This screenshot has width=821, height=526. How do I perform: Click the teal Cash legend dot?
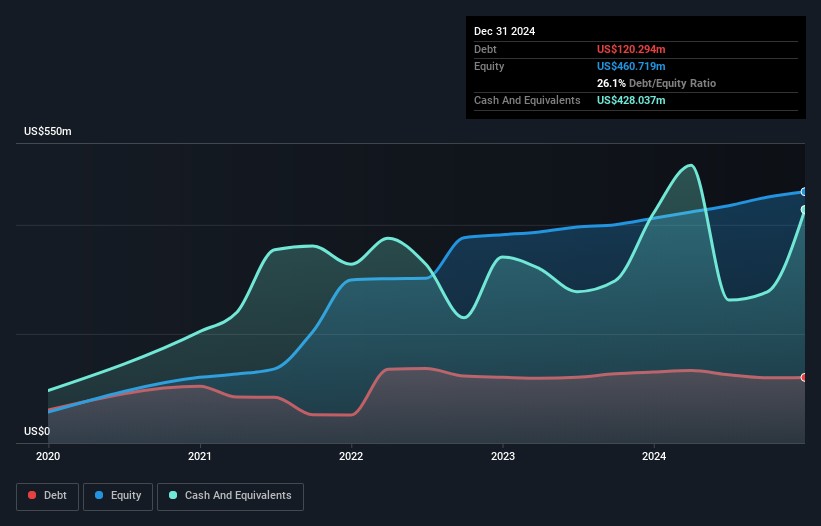(x=173, y=495)
